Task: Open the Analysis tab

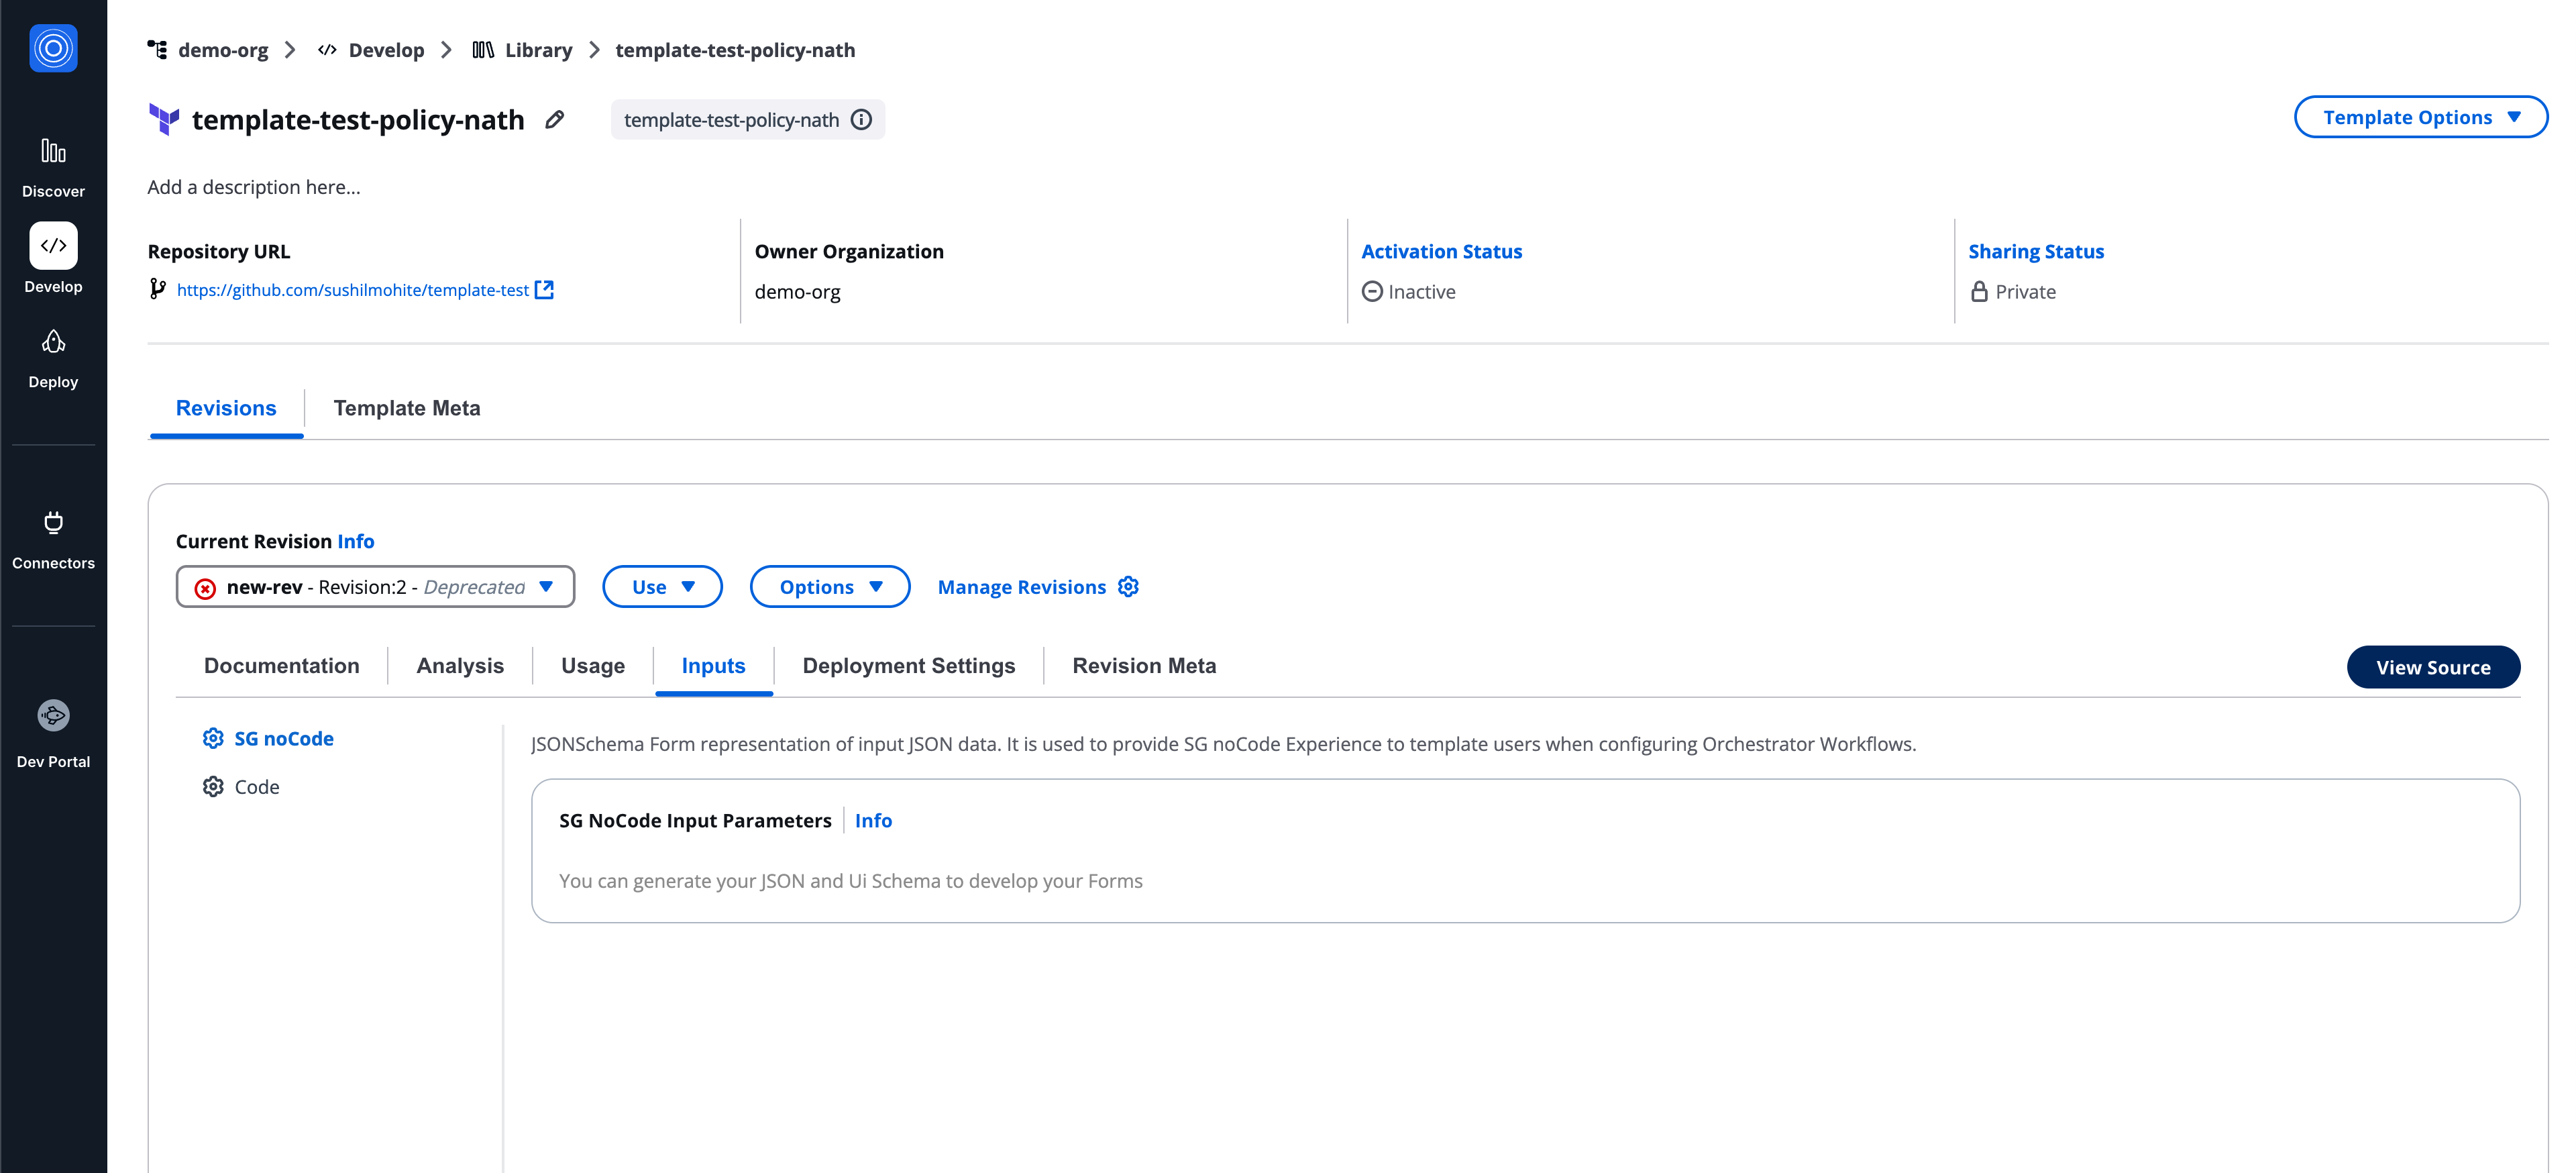Action: 460,666
